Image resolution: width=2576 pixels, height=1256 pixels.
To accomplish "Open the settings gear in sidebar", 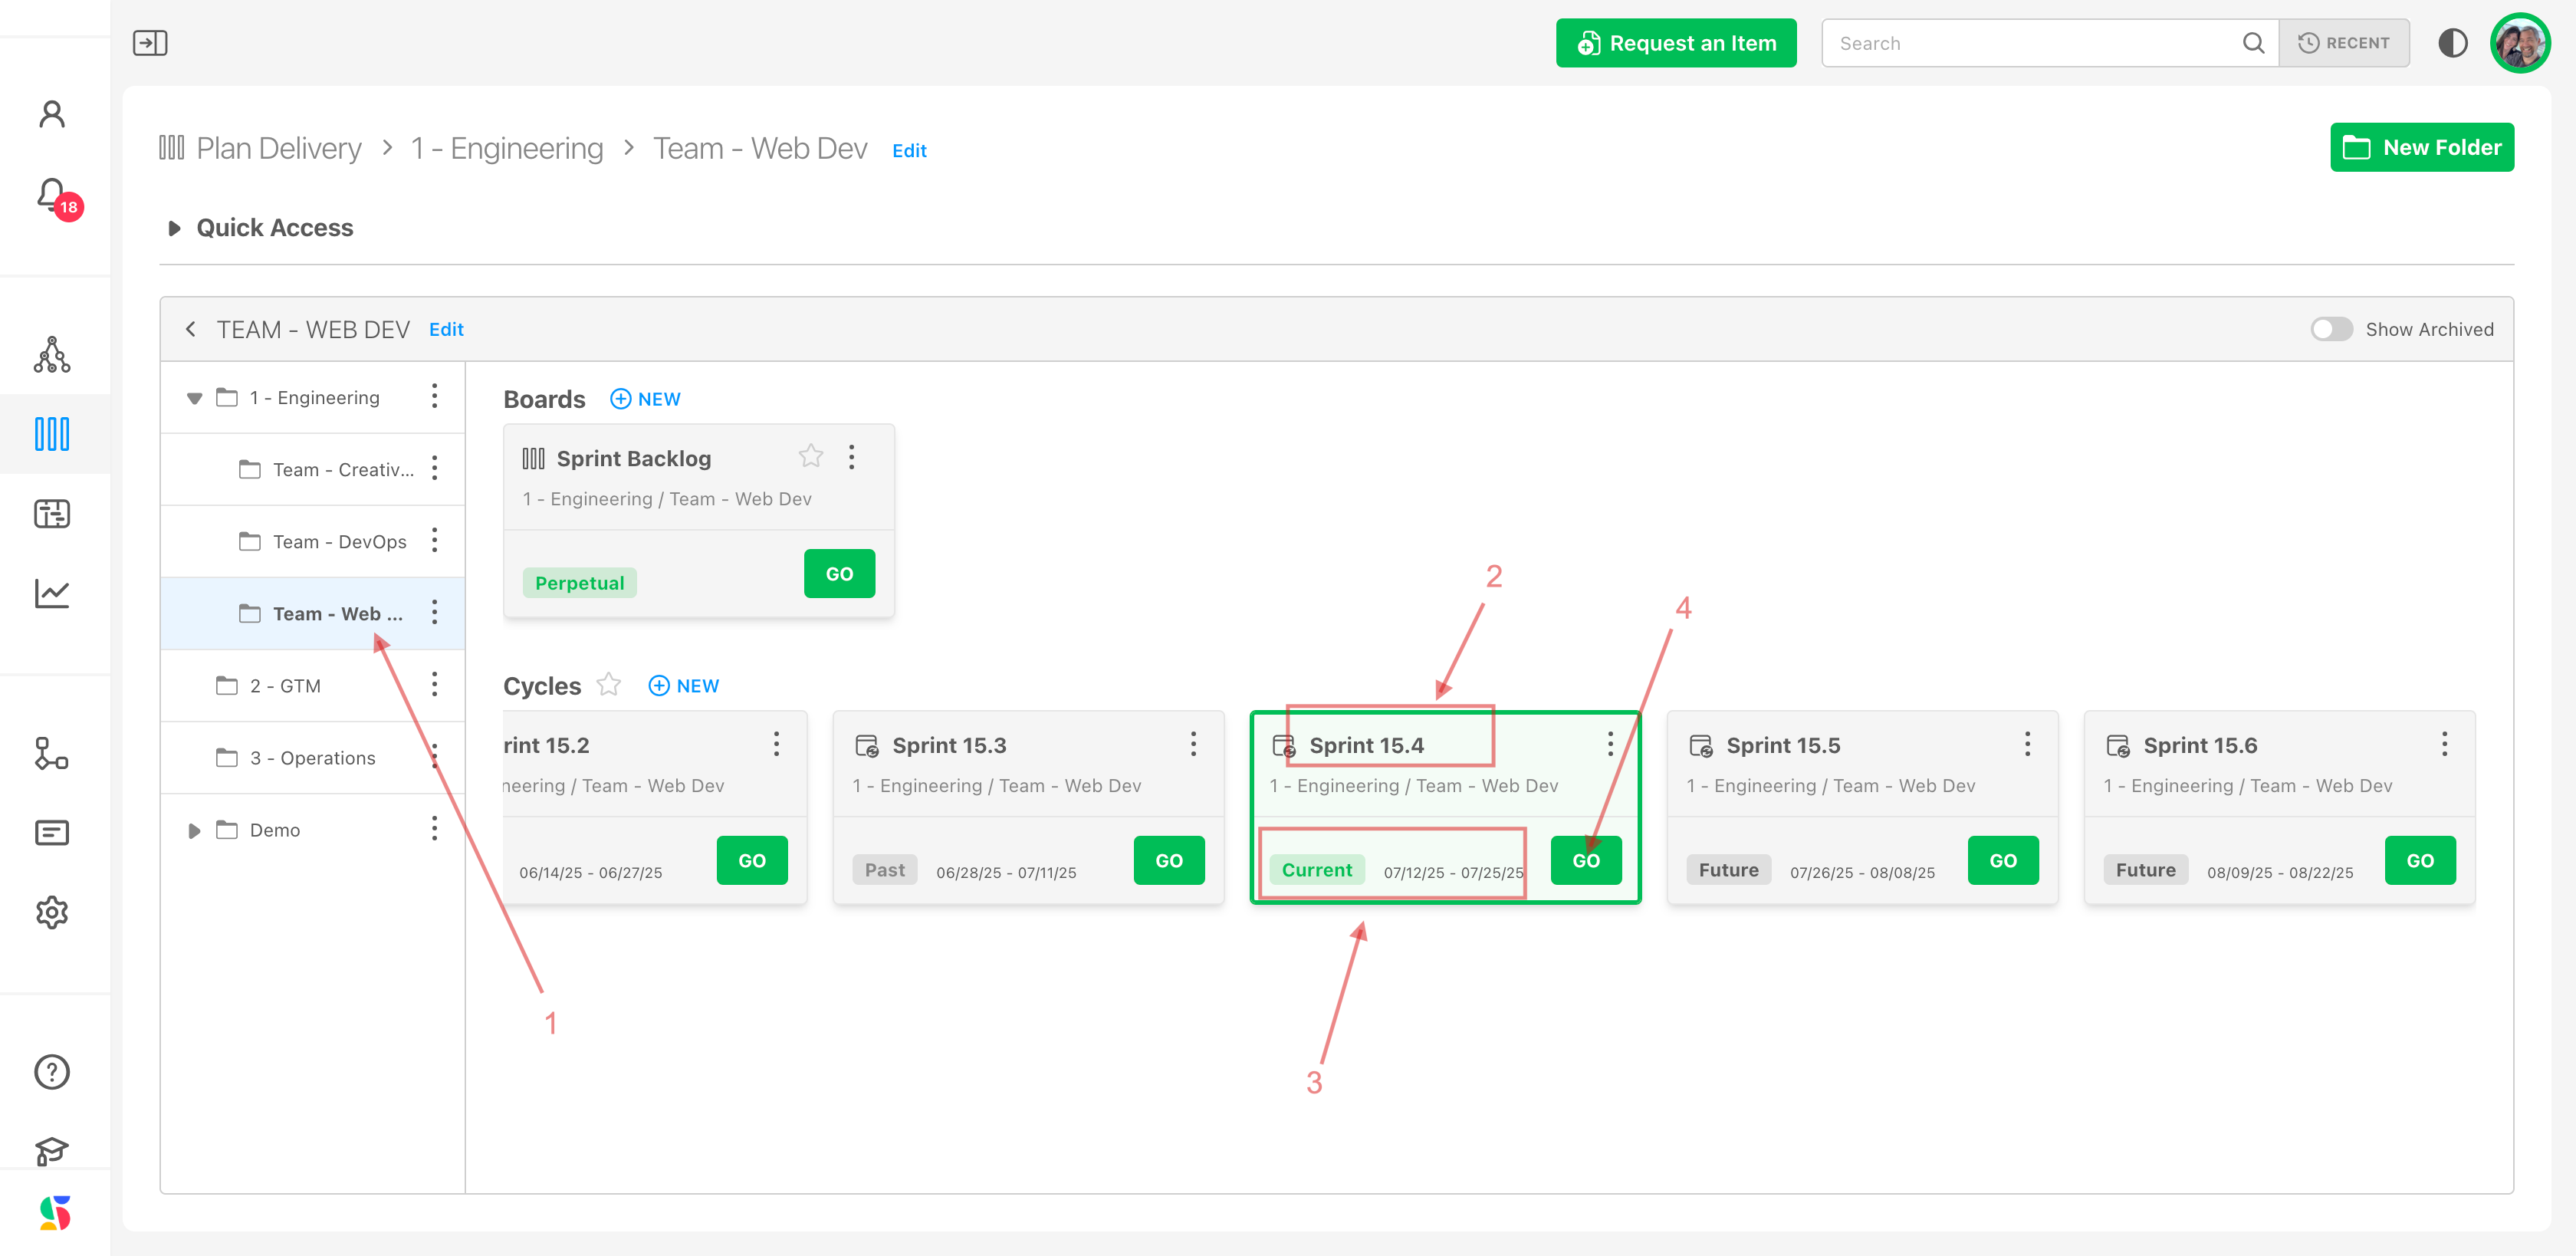I will click(52, 912).
